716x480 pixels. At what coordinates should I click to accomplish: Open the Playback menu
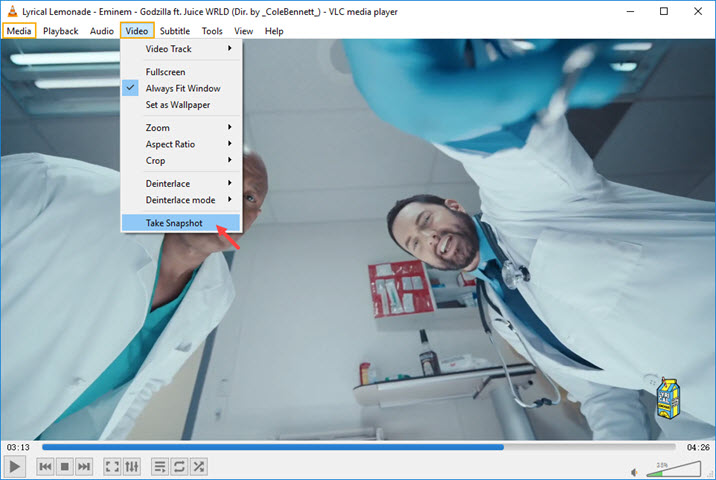click(60, 31)
